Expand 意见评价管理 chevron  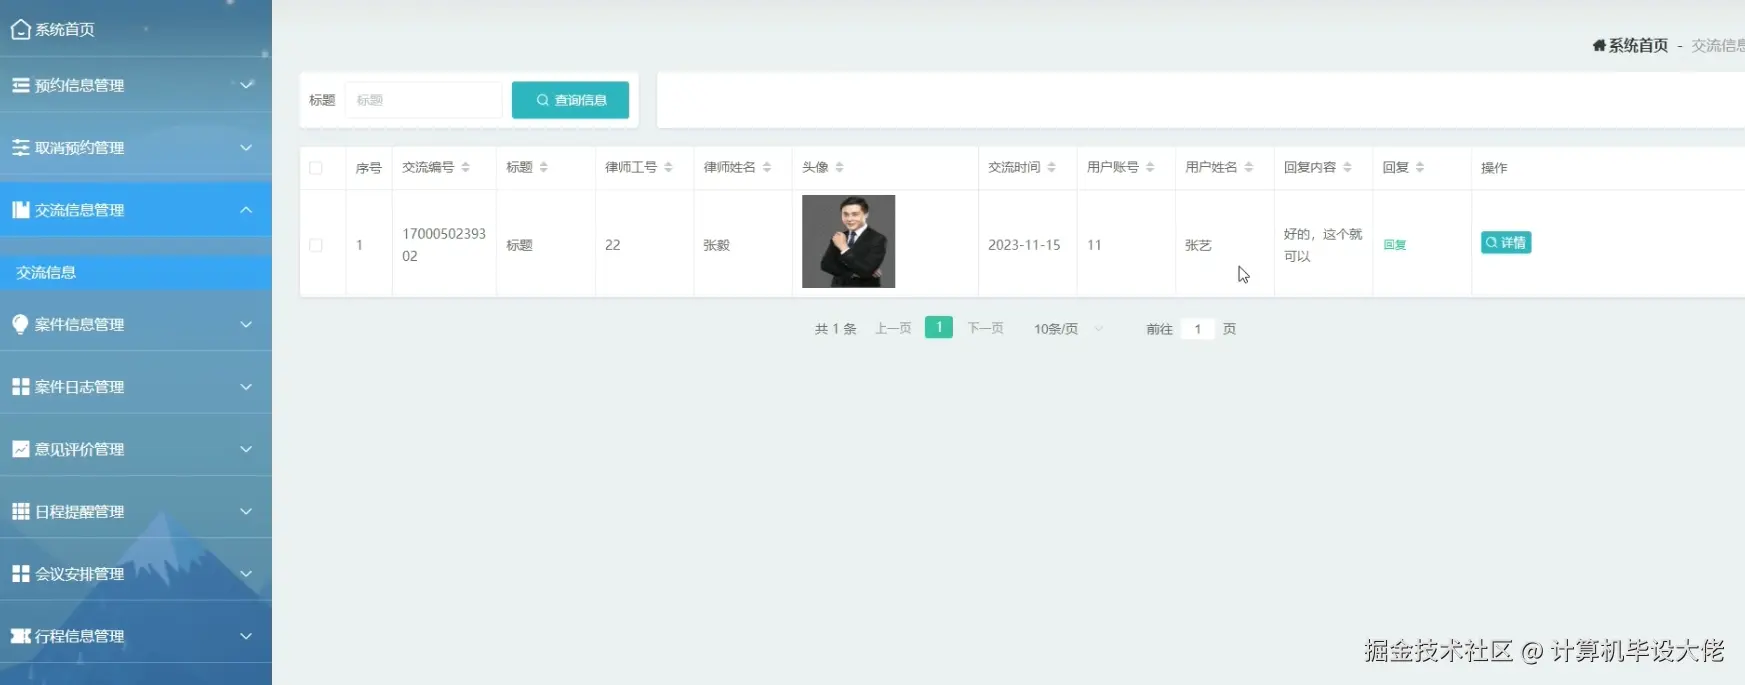(x=246, y=449)
